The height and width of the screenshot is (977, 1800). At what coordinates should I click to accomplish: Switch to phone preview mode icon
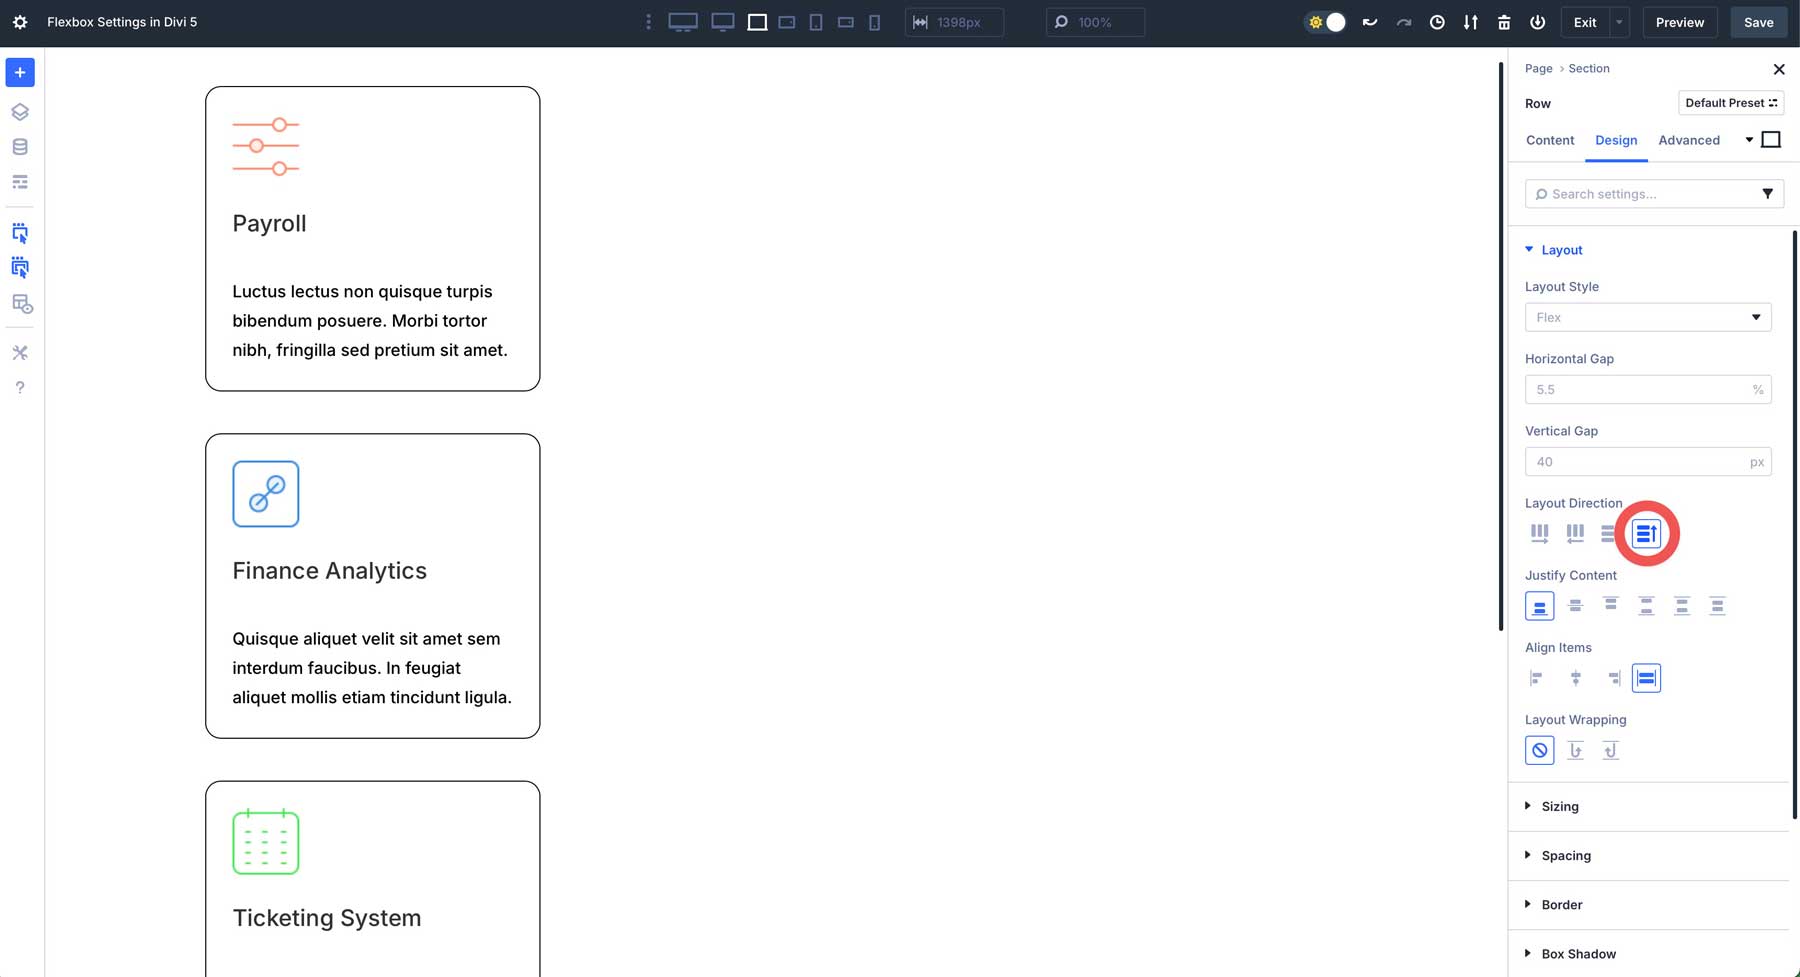[874, 21]
